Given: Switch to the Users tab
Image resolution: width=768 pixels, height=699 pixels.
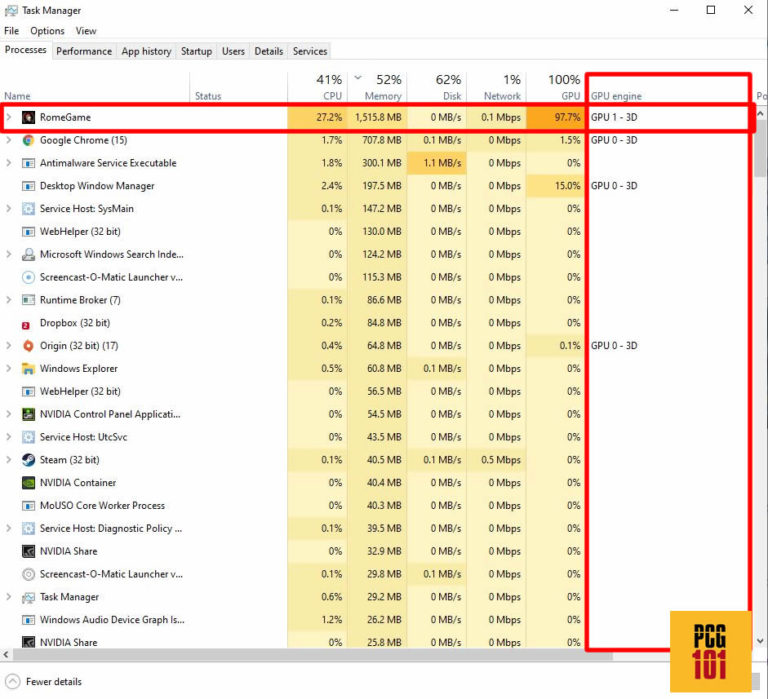Looking at the screenshot, I should pyautogui.click(x=233, y=51).
